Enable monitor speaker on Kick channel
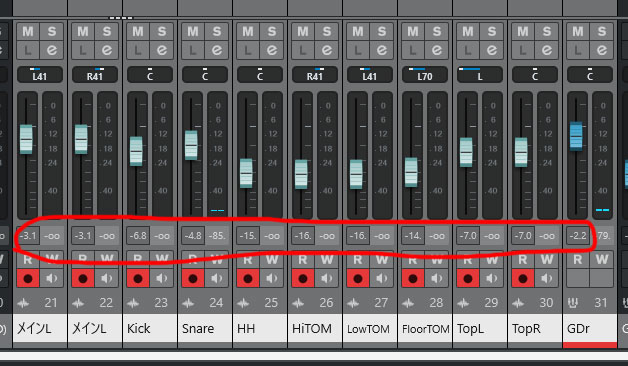Image resolution: width=628 pixels, height=366 pixels. (161, 278)
